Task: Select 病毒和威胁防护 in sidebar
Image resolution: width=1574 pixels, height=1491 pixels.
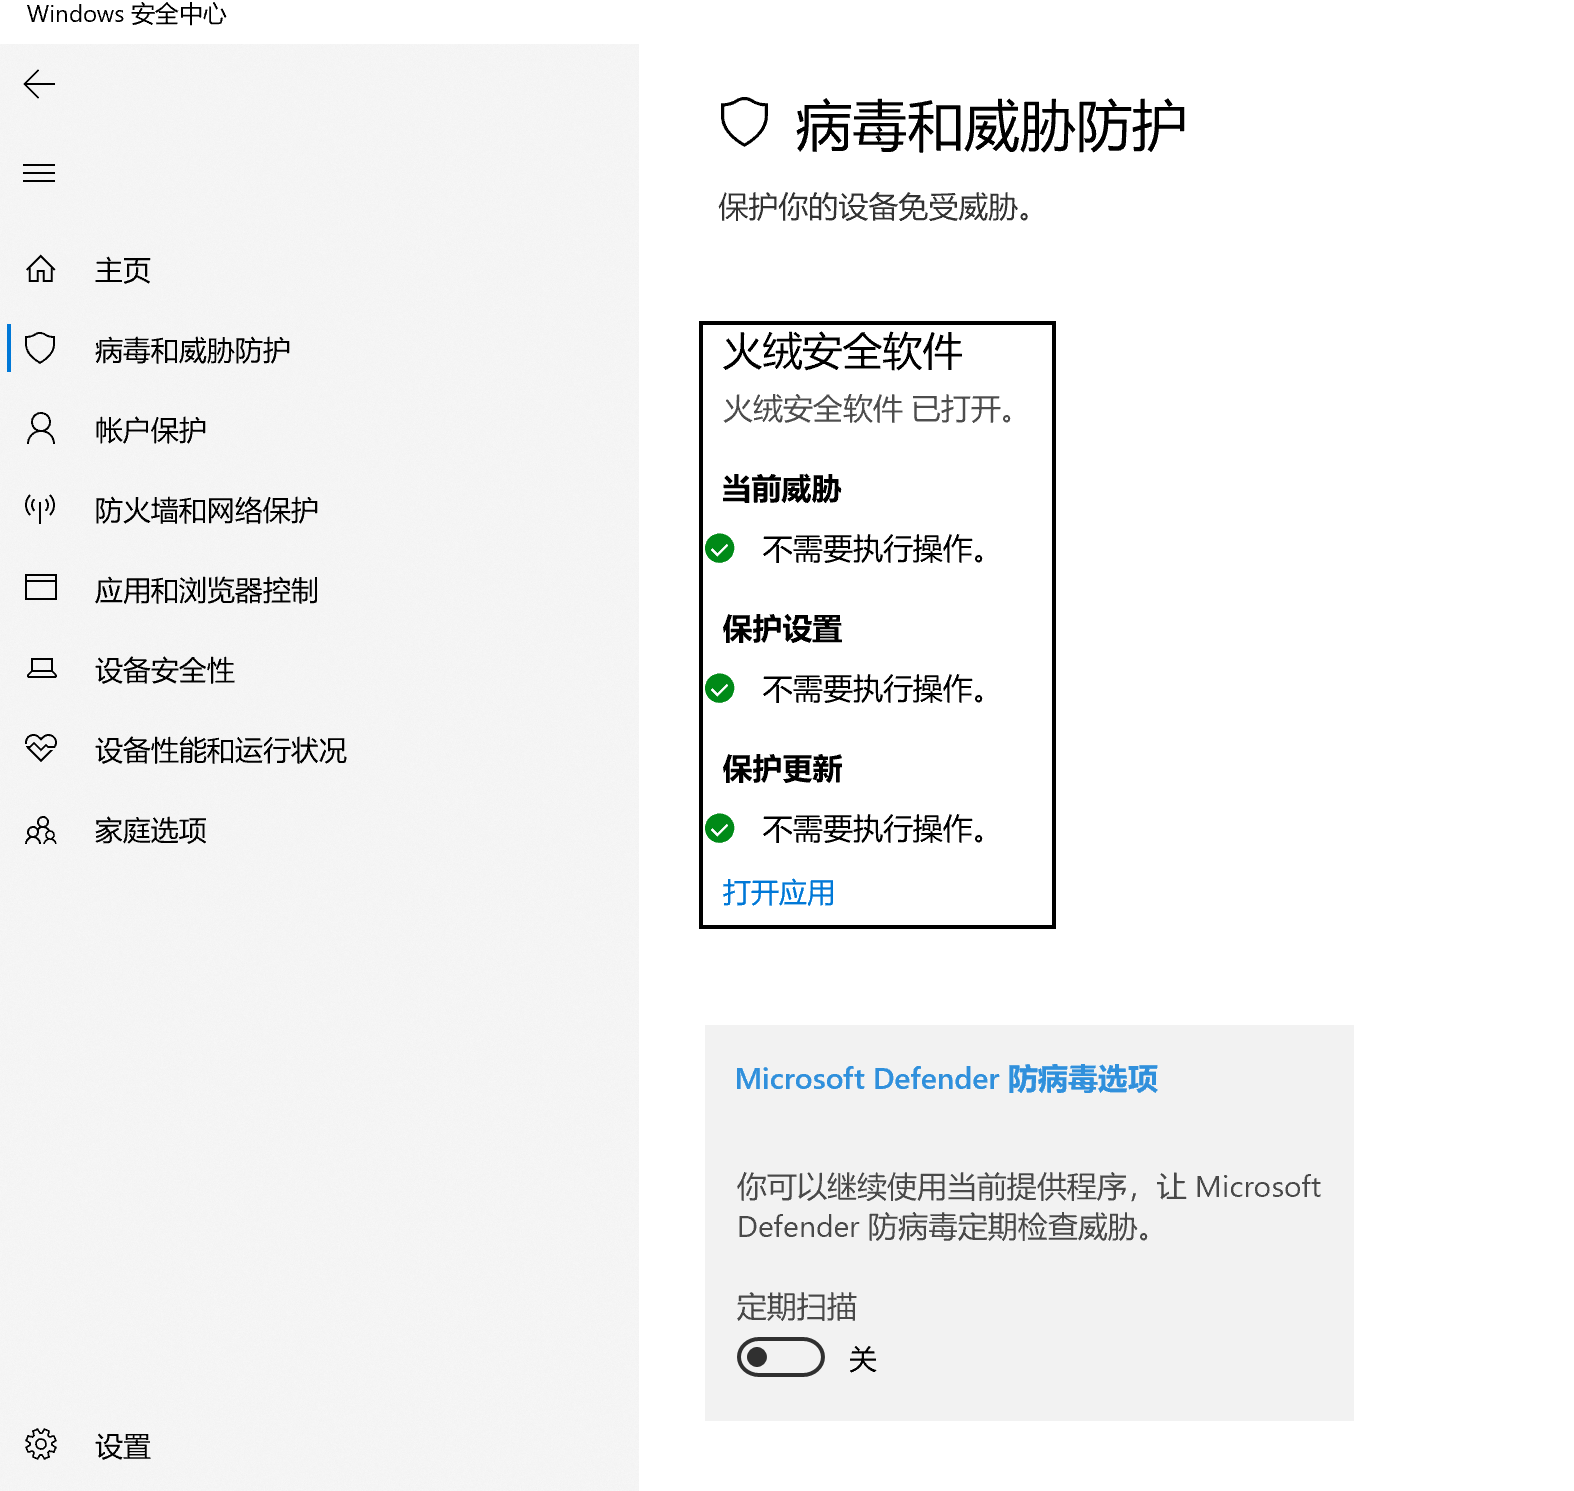Action: pos(192,350)
